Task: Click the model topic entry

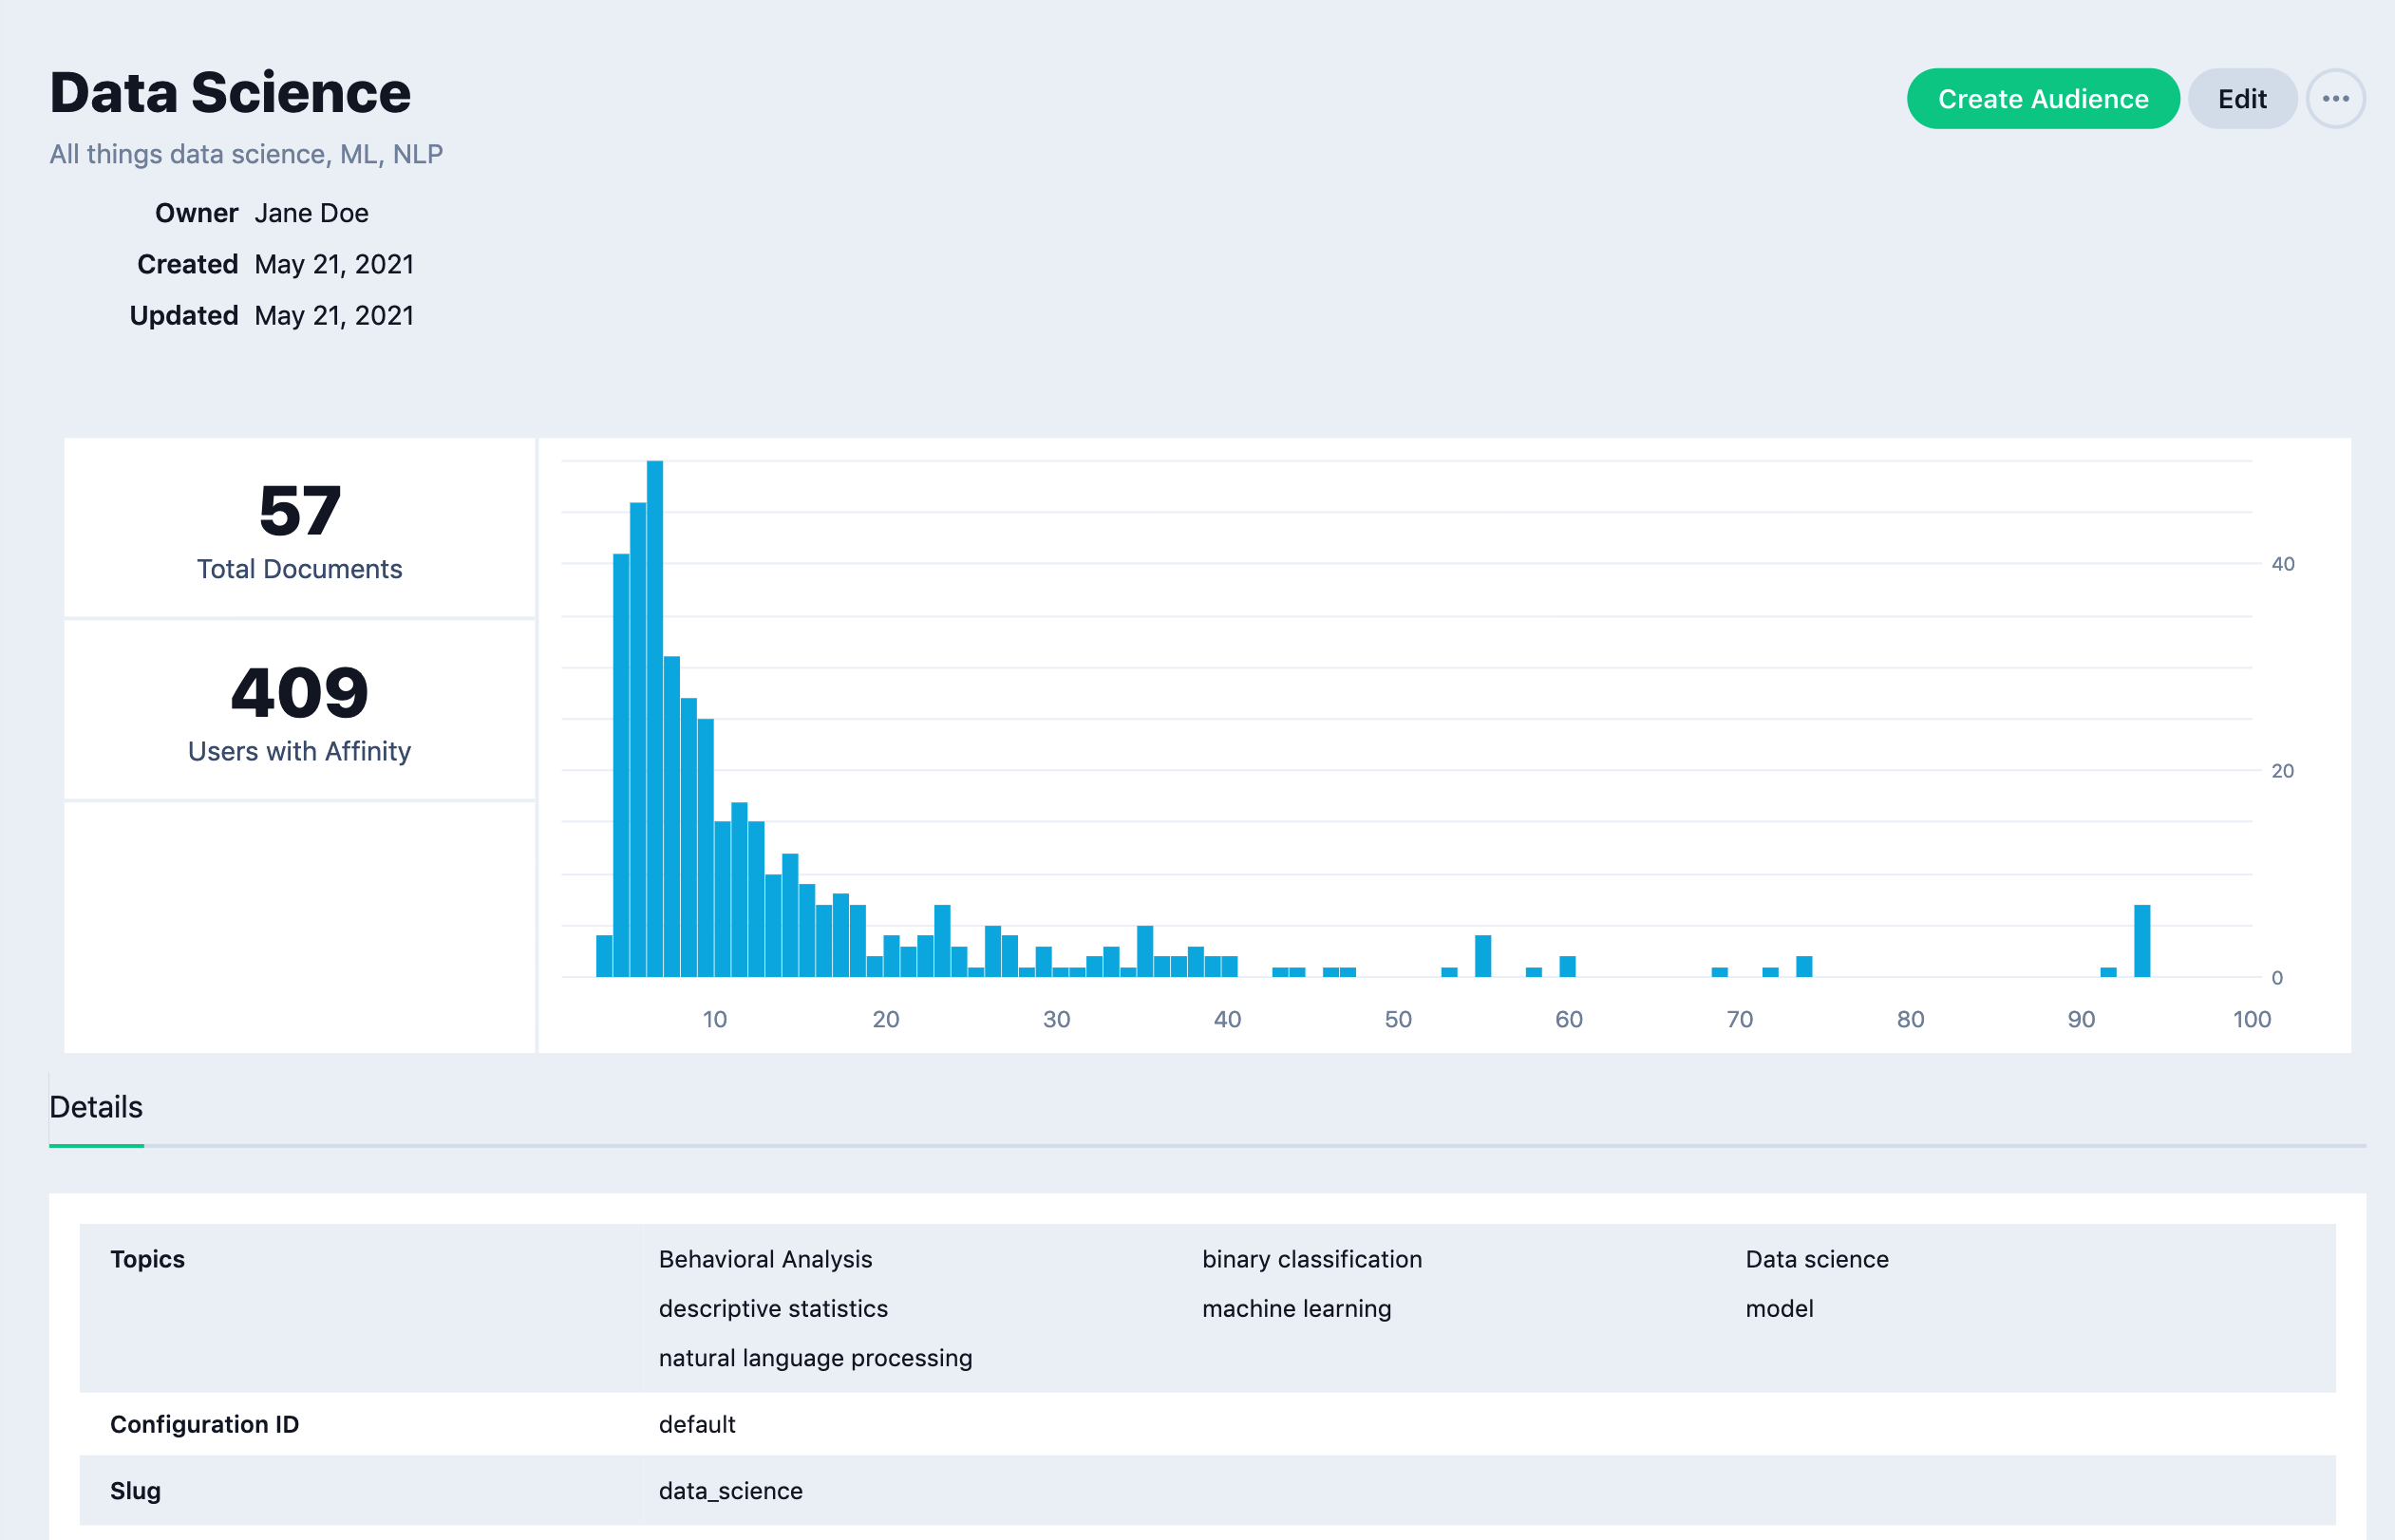Action: 1779,1308
